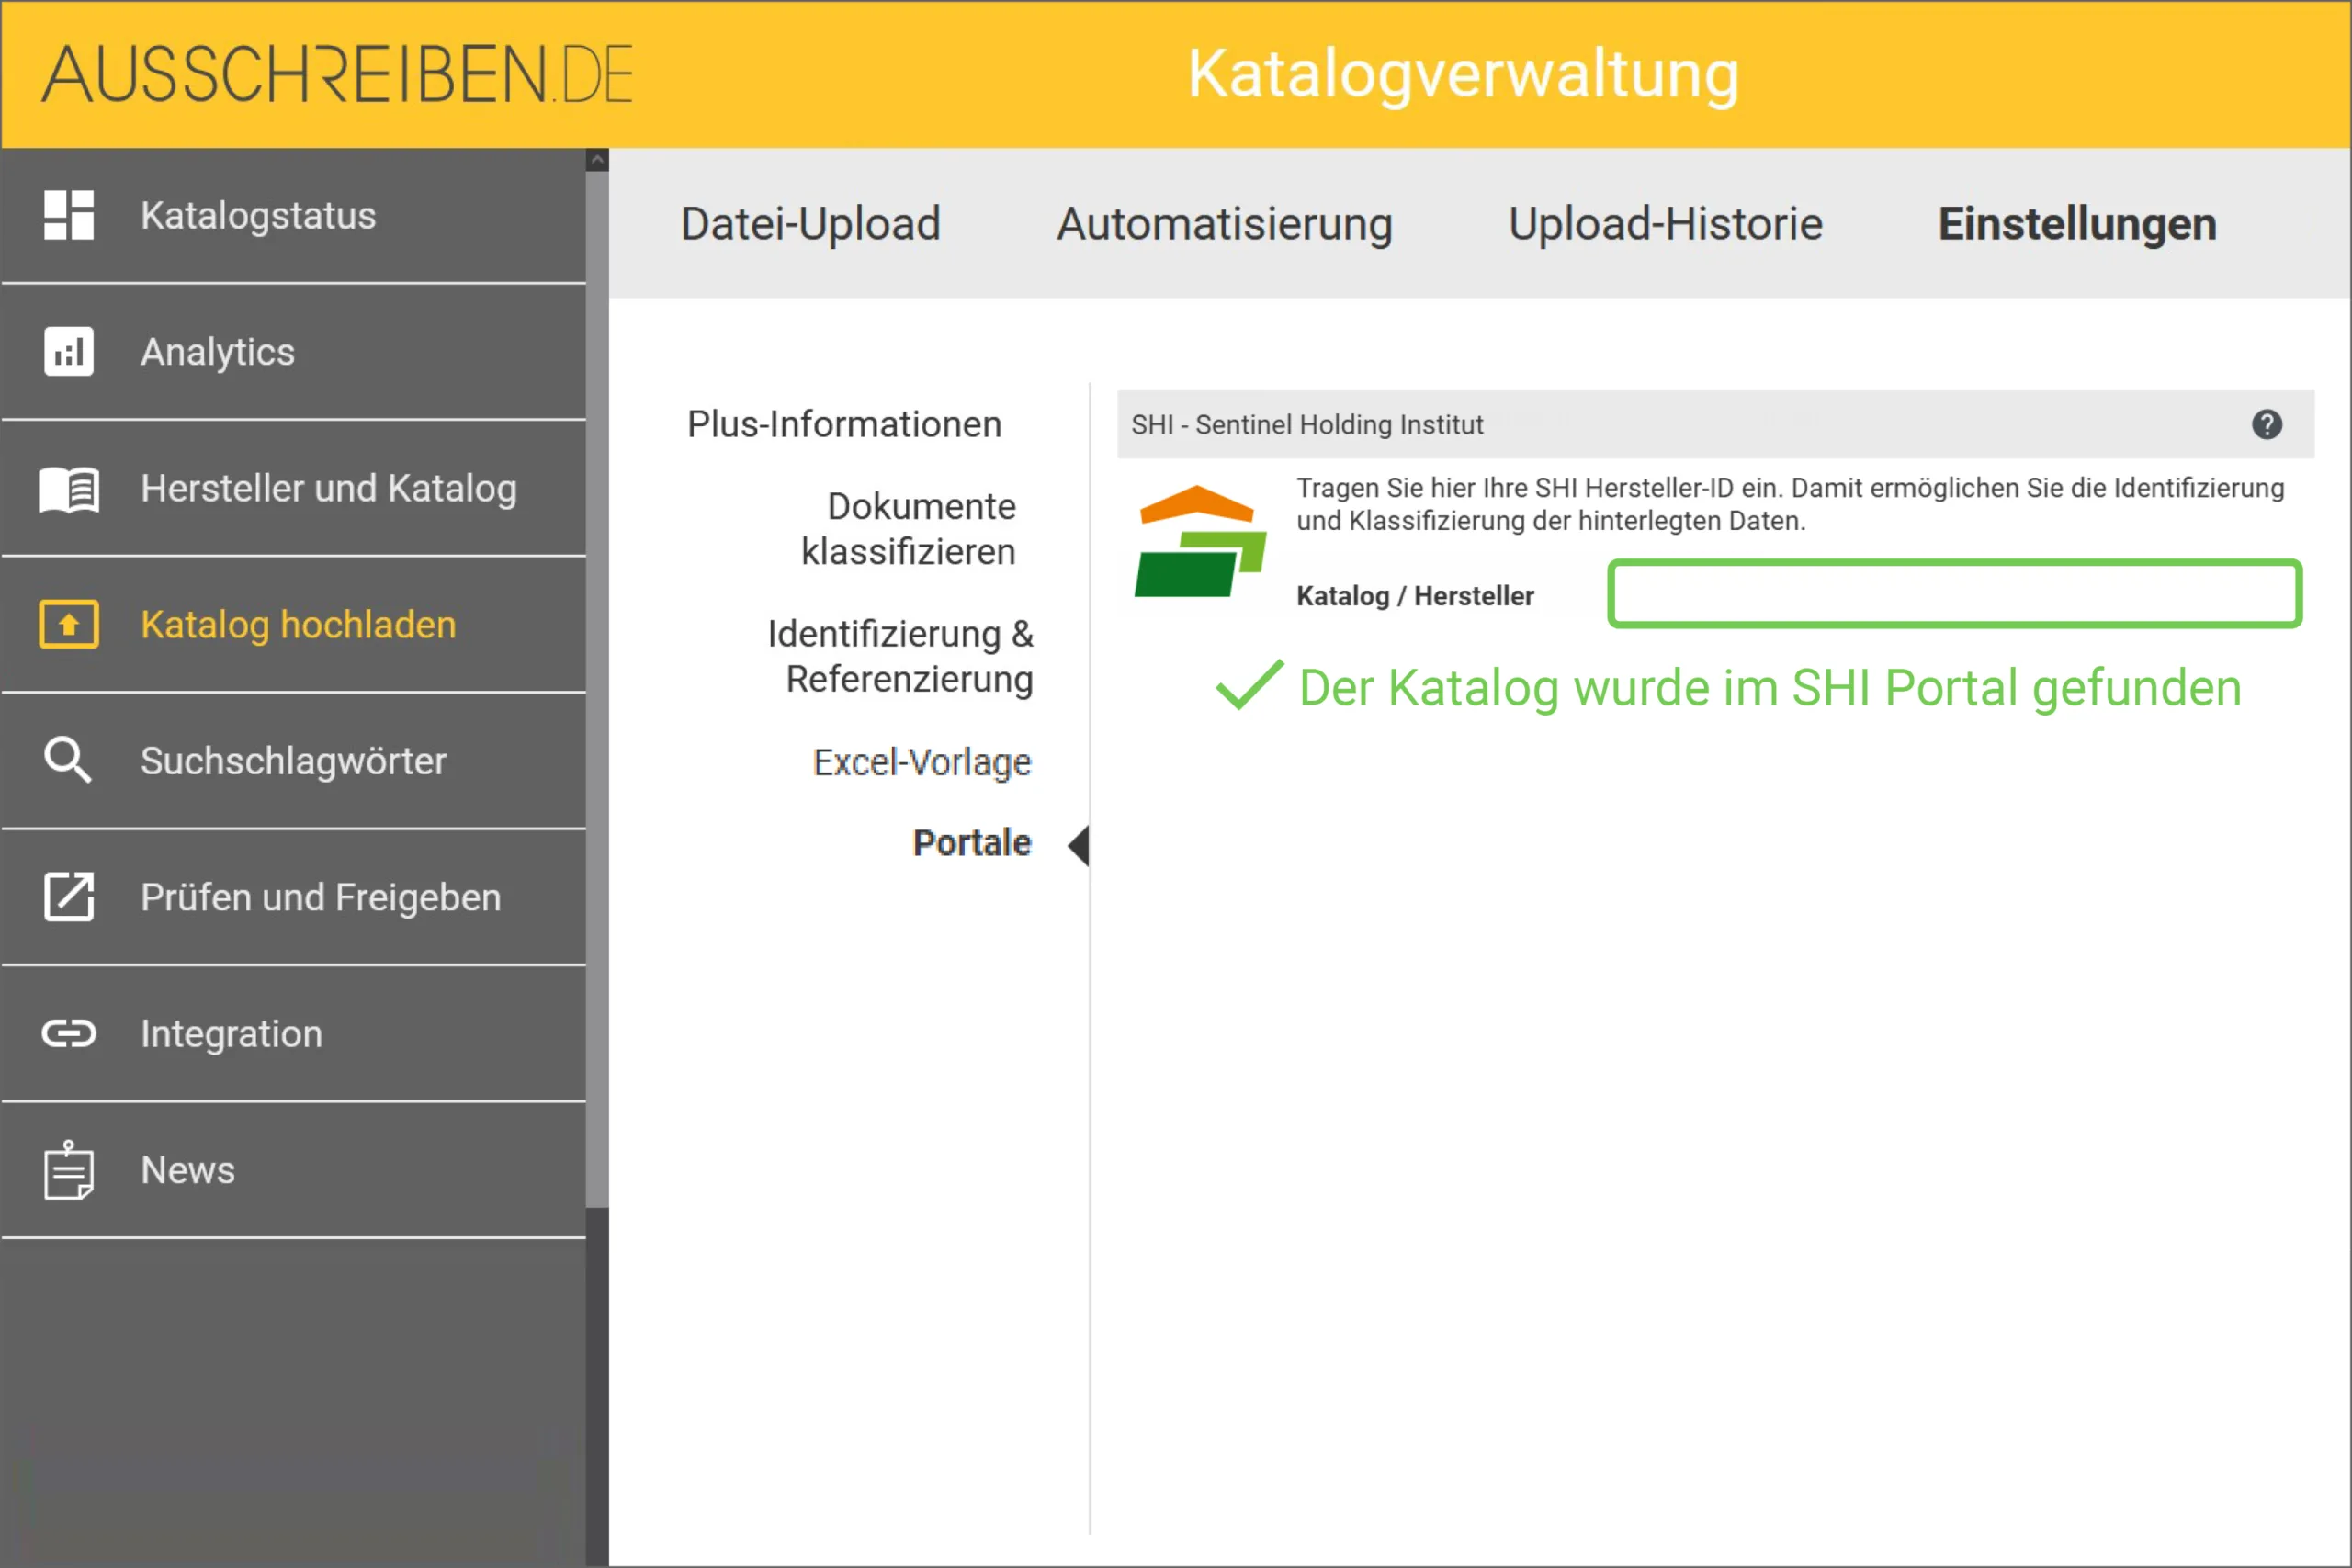Image resolution: width=2352 pixels, height=1568 pixels.
Task: Click the Suchschlagwörter magnifier icon
Action: (x=67, y=760)
